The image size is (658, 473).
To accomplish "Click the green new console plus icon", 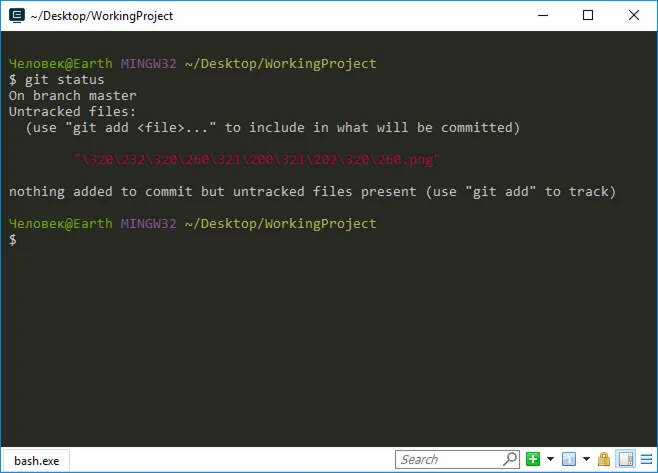I will tap(534, 459).
